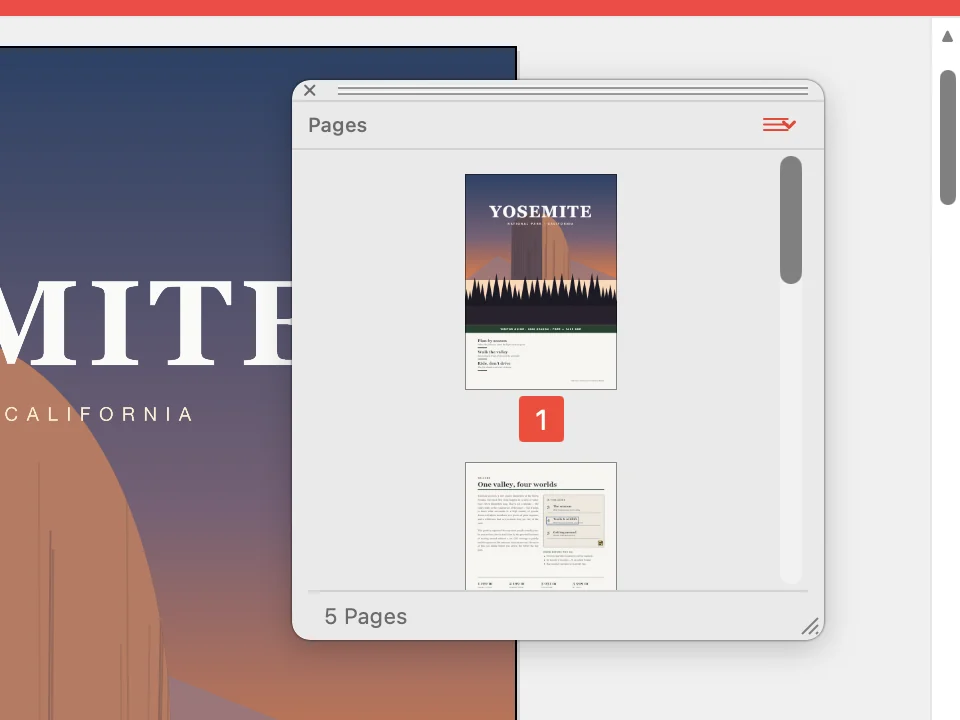Select the 'One valley, four worlds' page thumbnail

point(541,526)
